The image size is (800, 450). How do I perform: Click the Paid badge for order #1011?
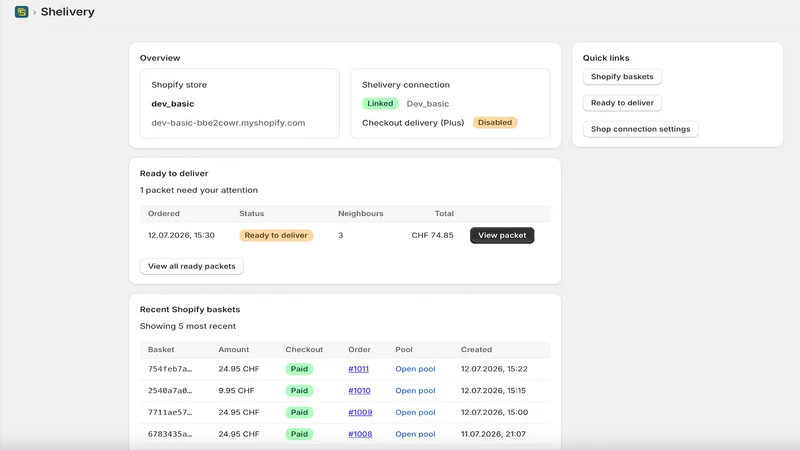pyautogui.click(x=299, y=369)
